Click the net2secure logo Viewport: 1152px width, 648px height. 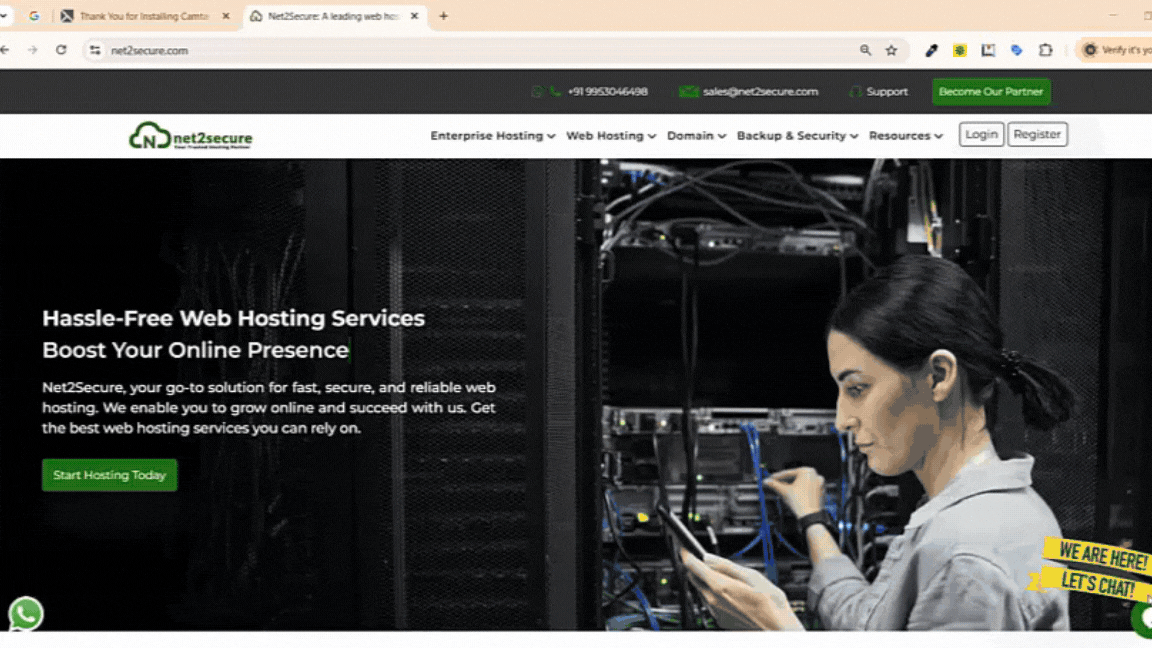(191, 136)
